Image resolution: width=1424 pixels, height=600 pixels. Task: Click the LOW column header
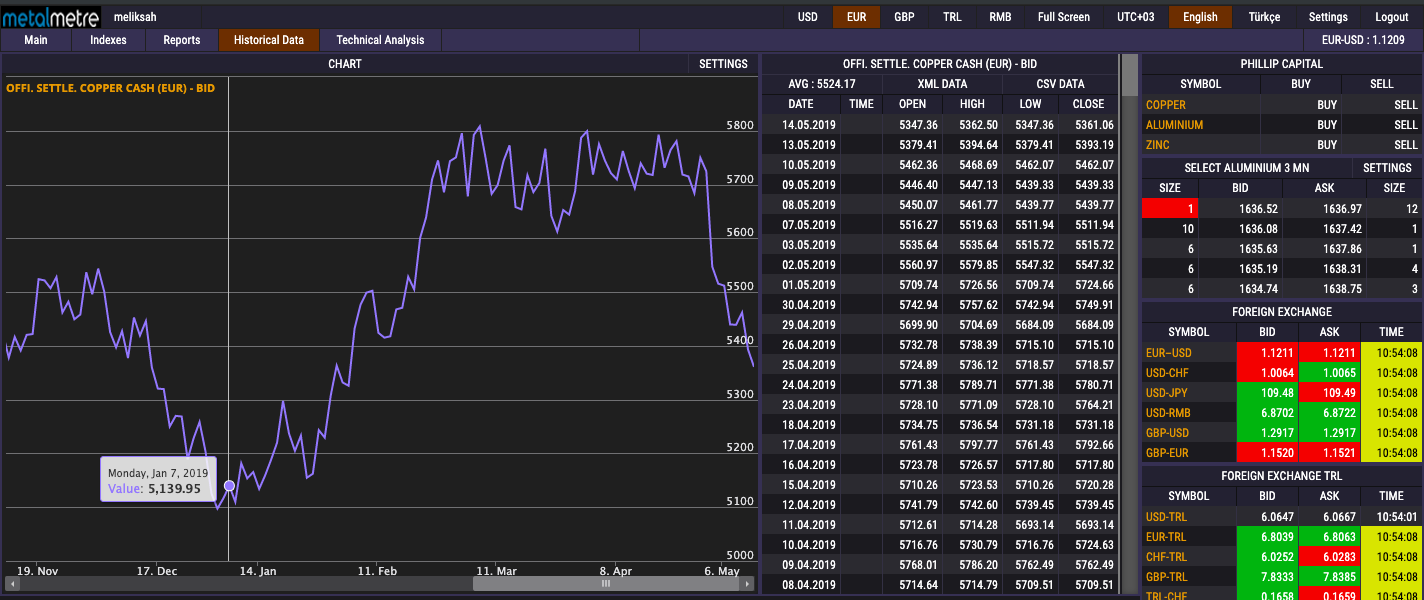tap(1030, 104)
